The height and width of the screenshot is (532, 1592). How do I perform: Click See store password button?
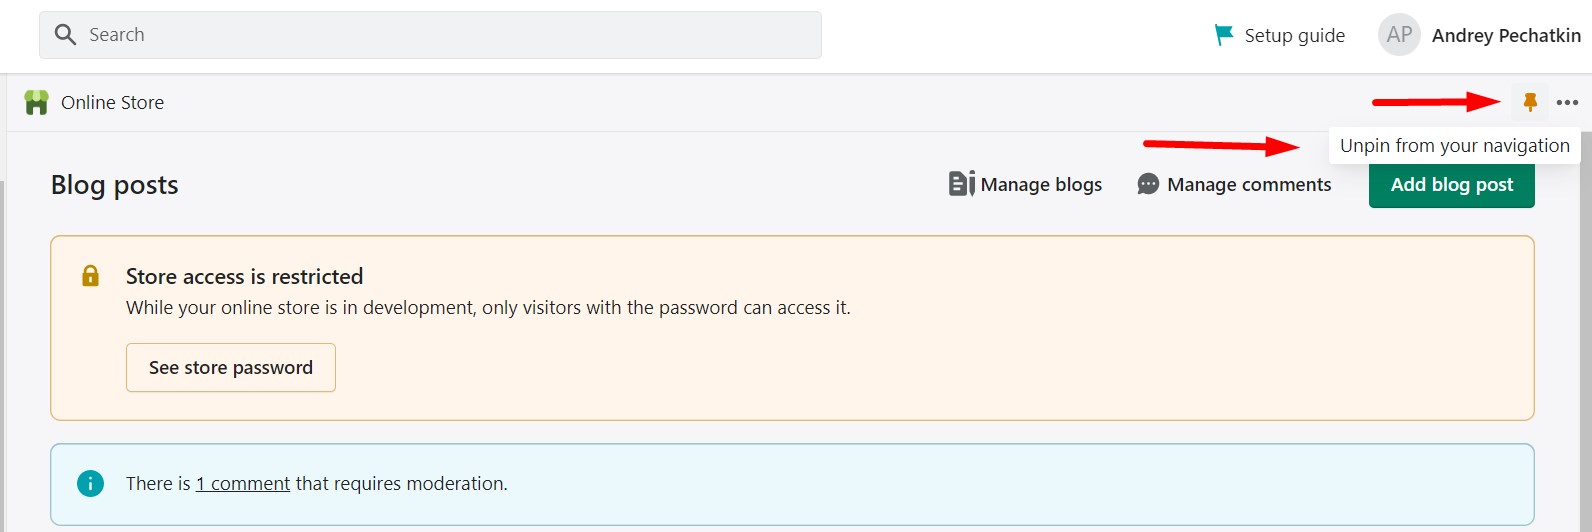tap(231, 367)
